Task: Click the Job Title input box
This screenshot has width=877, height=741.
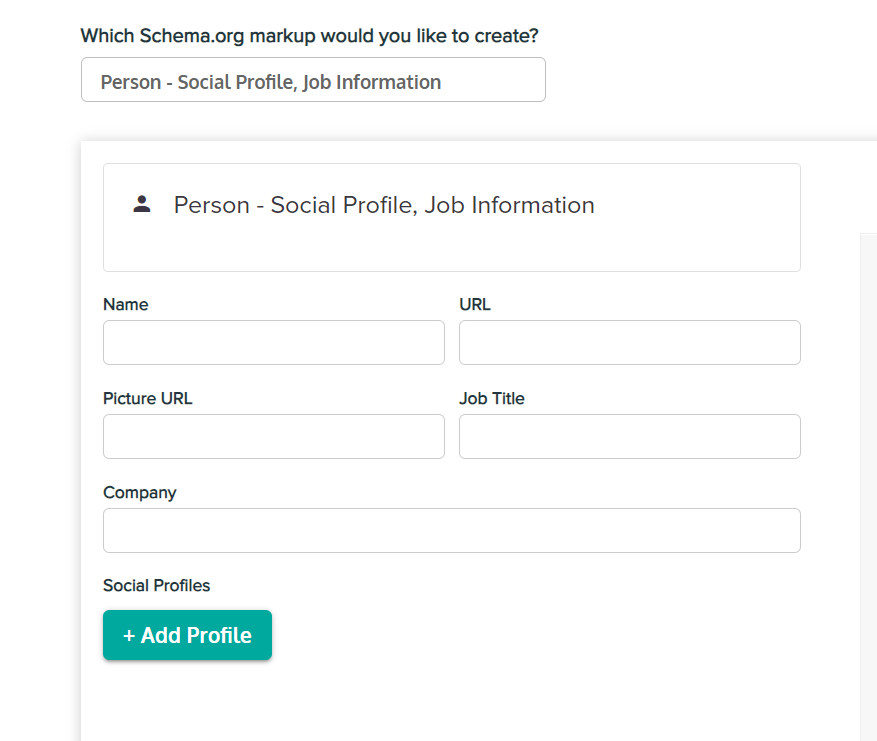Action: [x=629, y=436]
